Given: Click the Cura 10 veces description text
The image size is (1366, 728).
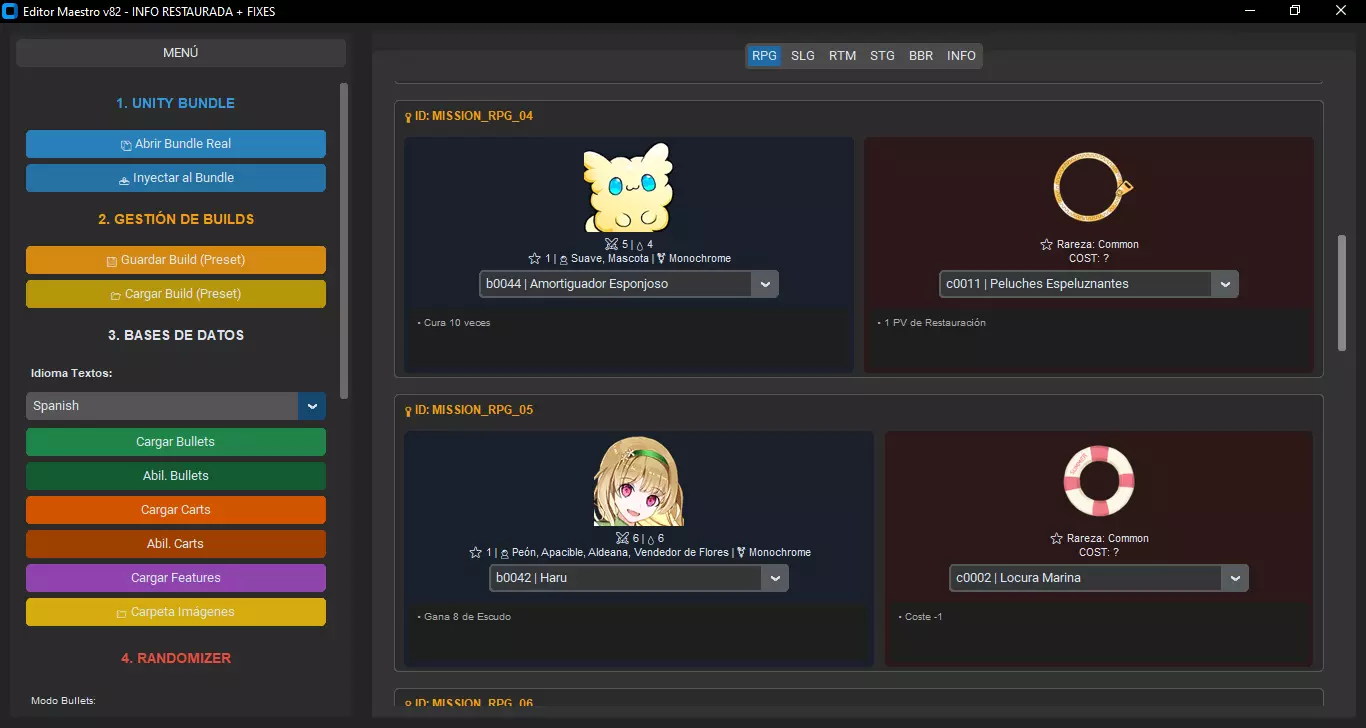Looking at the screenshot, I should [x=454, y=323].
